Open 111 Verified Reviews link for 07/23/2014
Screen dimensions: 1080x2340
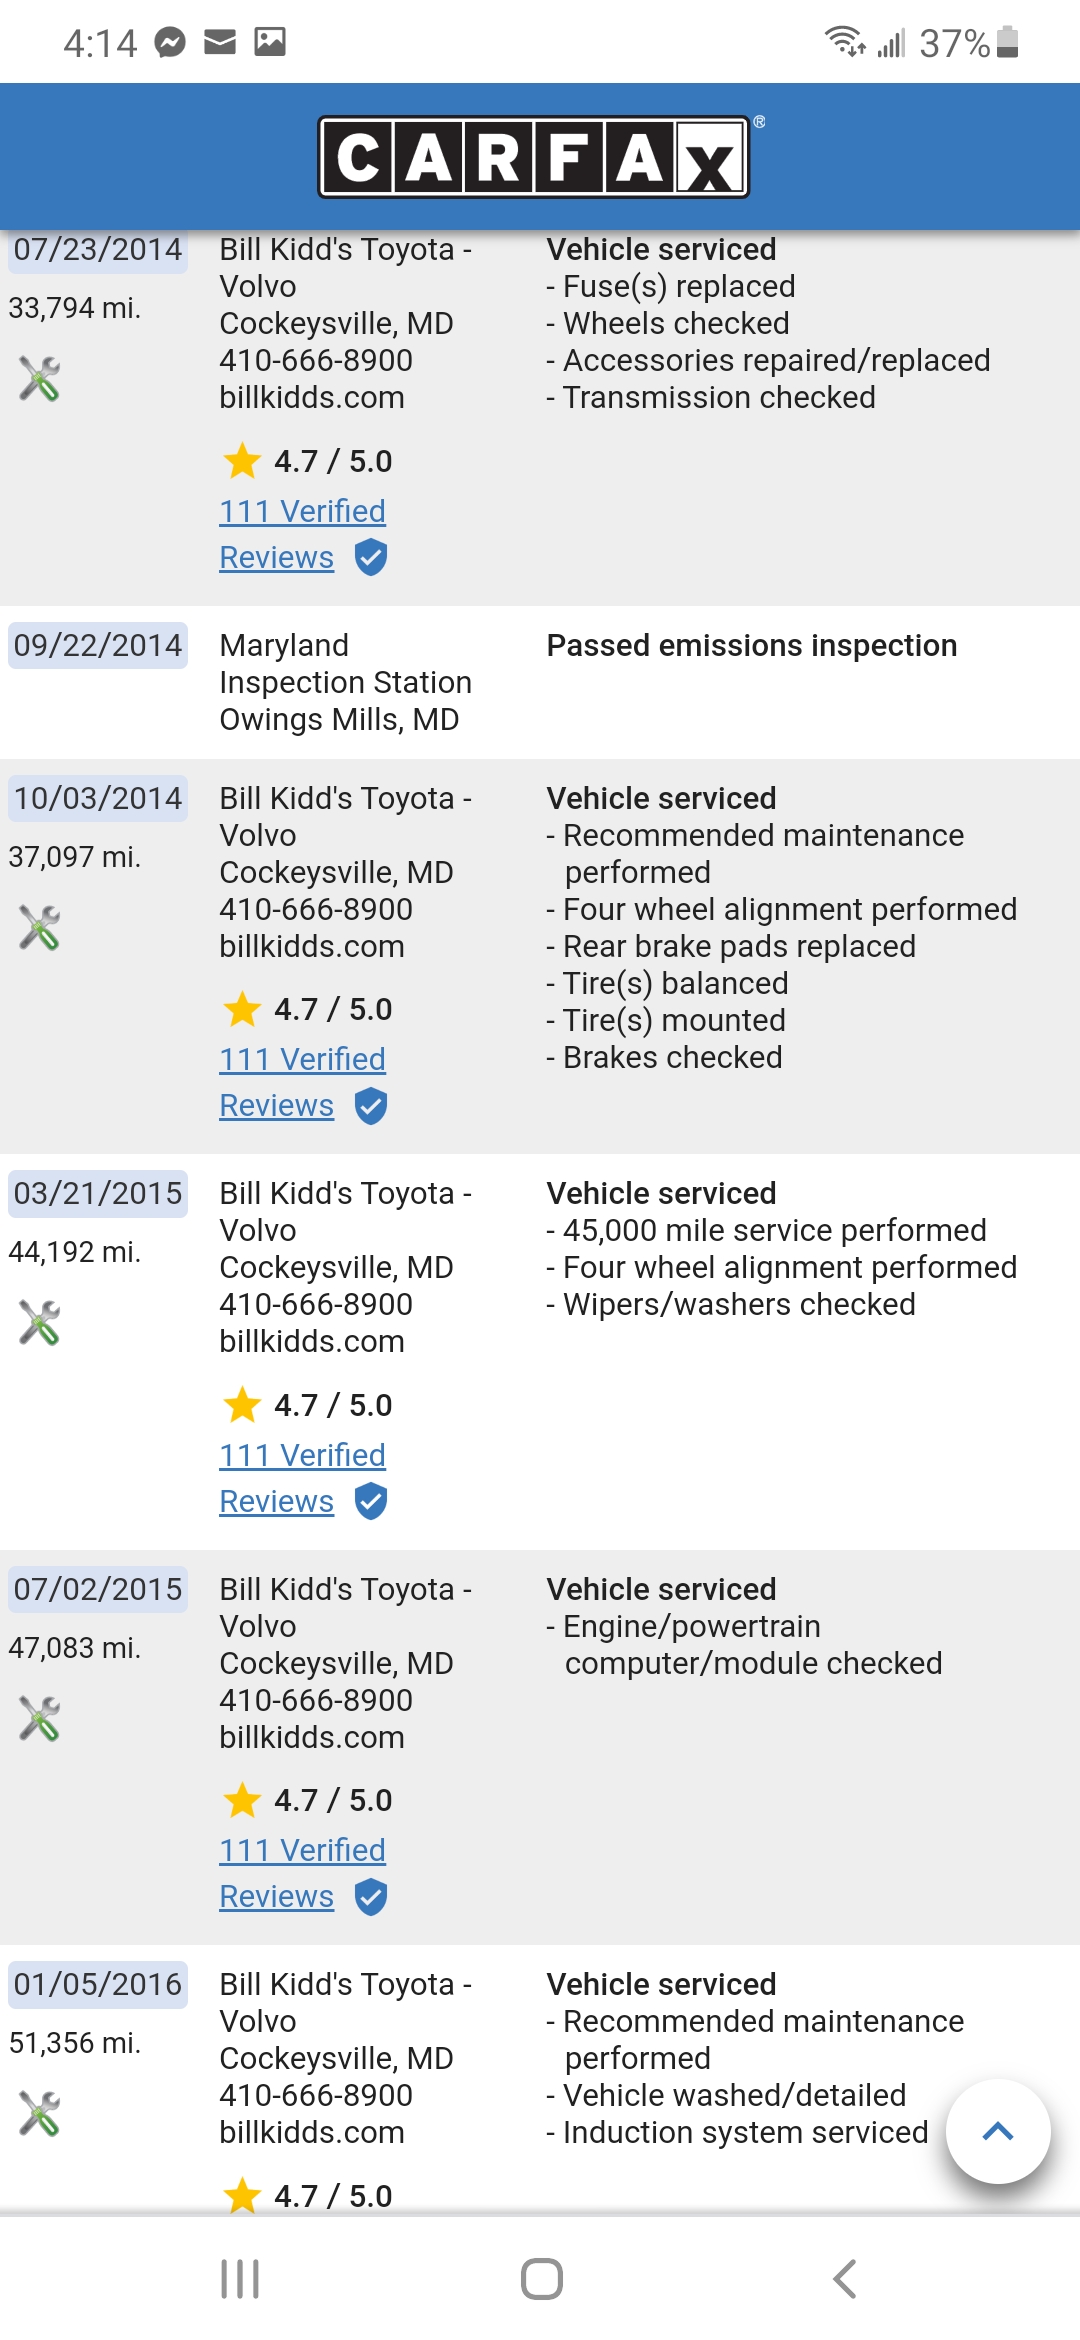click(302, 512)
